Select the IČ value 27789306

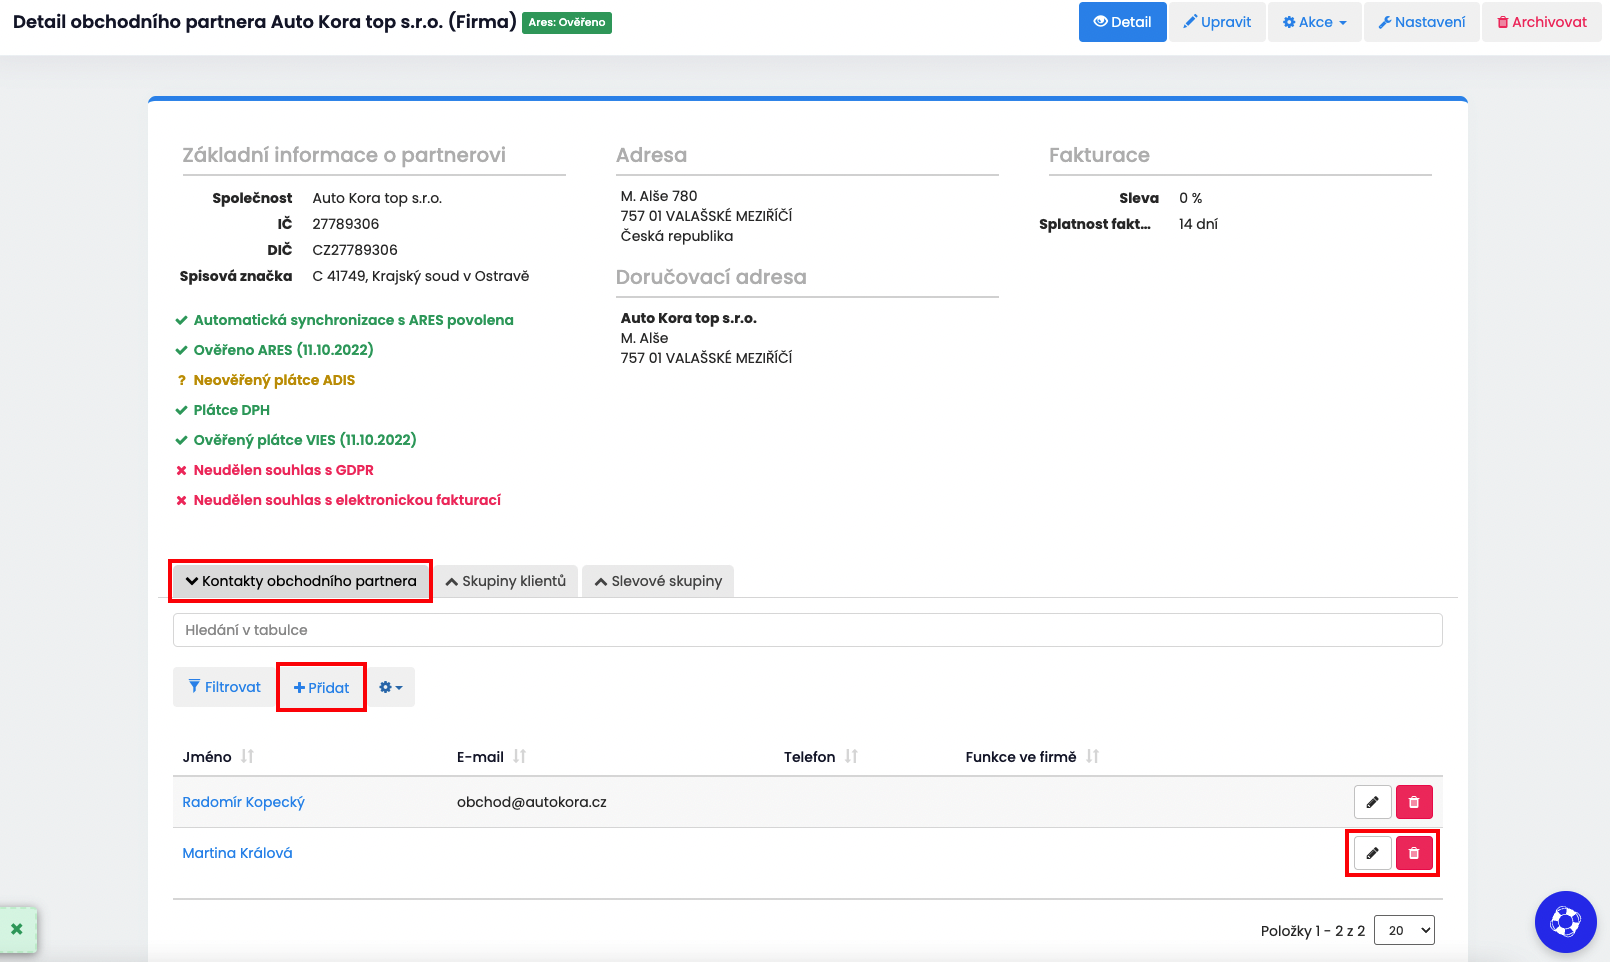(x=346, y=224)
